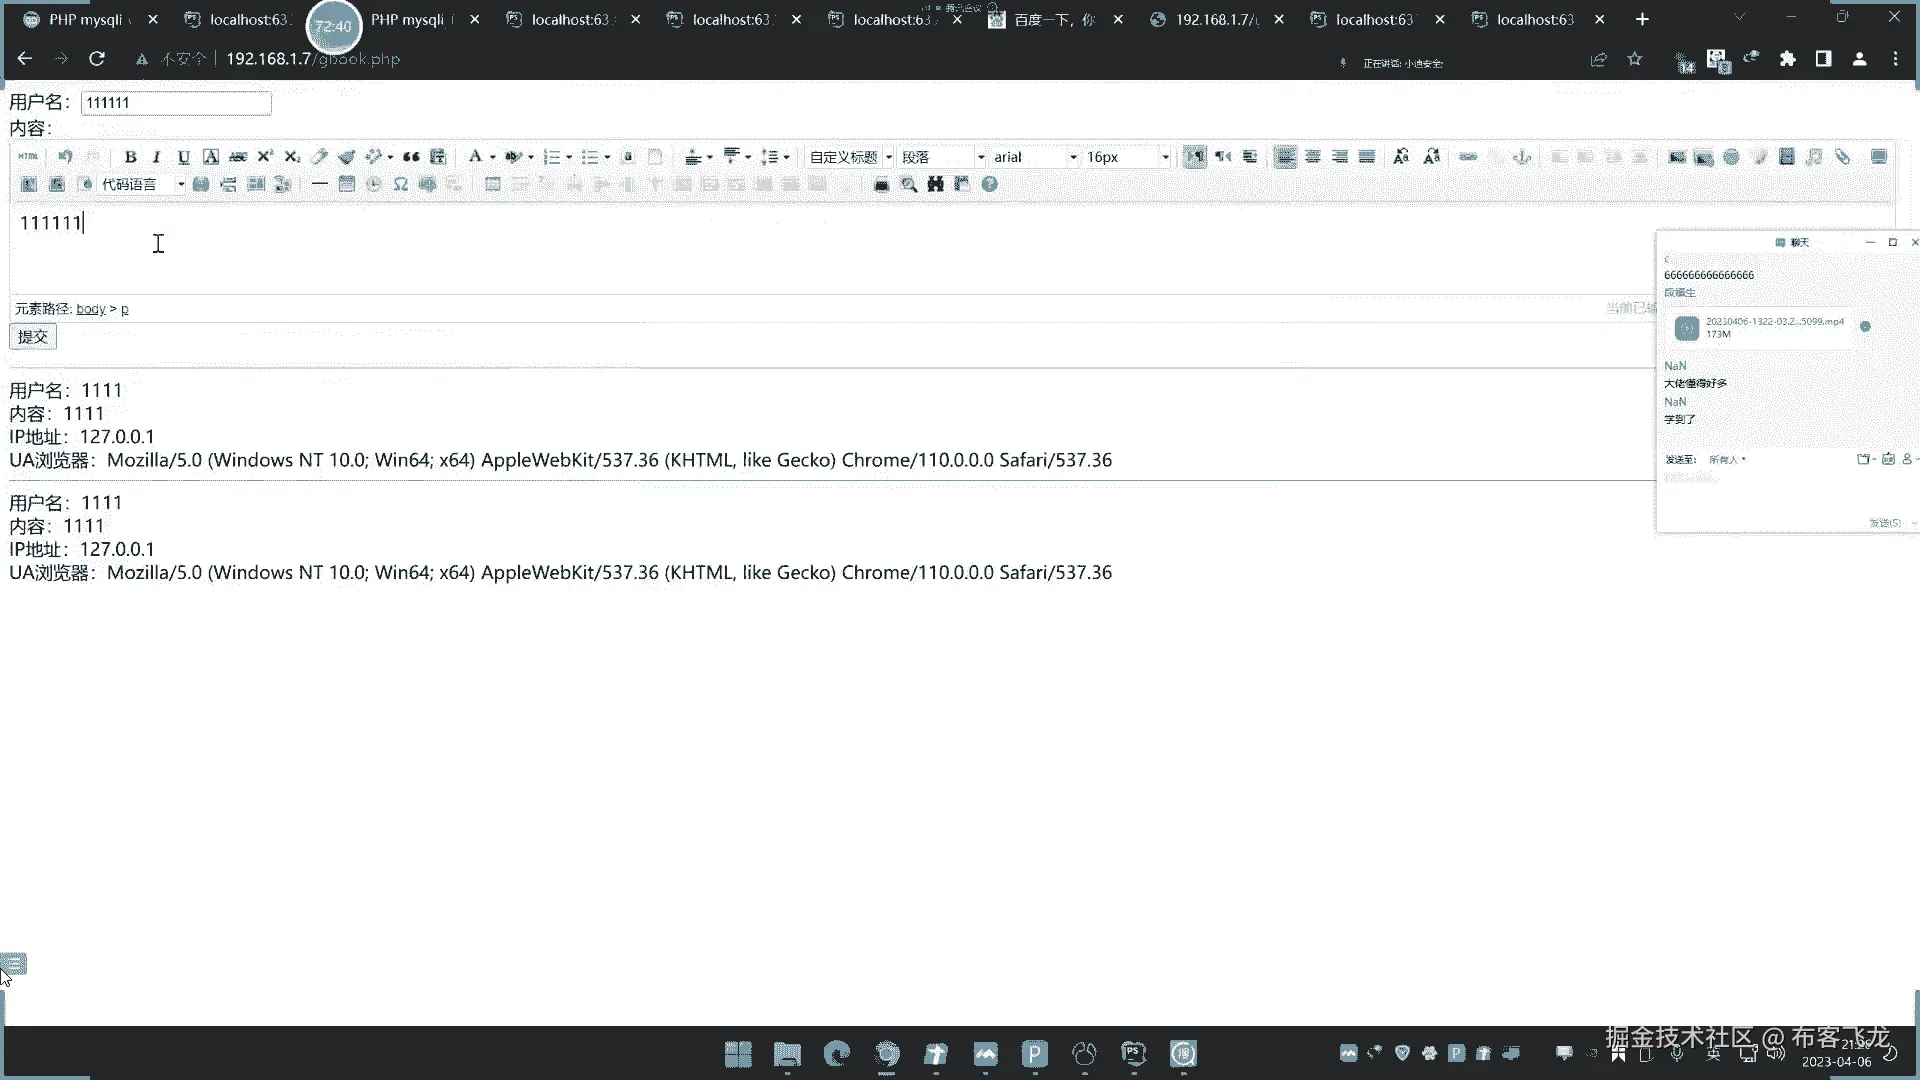Insert special character with omega icon
1920x1080 pixels.
[401, 184]
